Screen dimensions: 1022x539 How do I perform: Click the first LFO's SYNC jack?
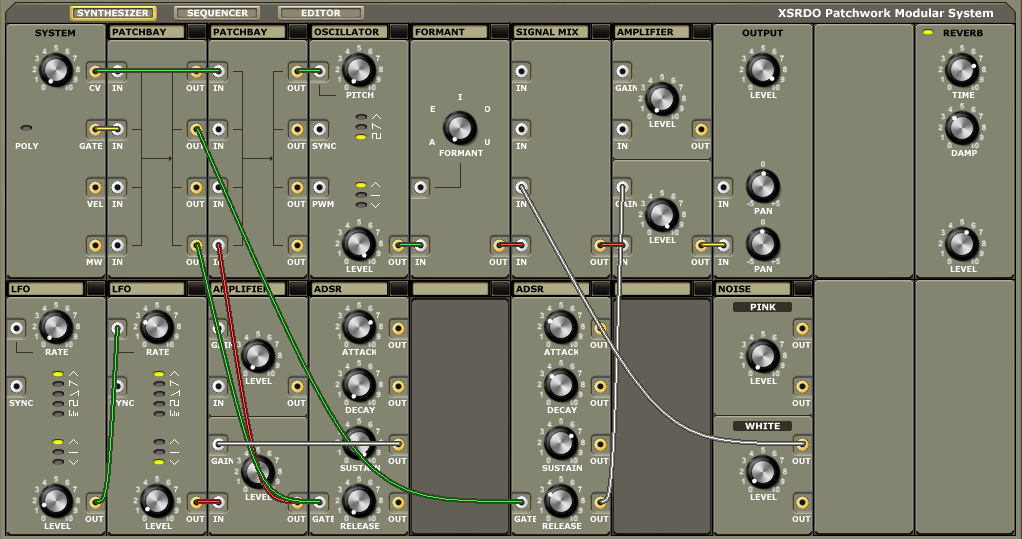coord(17,386)
